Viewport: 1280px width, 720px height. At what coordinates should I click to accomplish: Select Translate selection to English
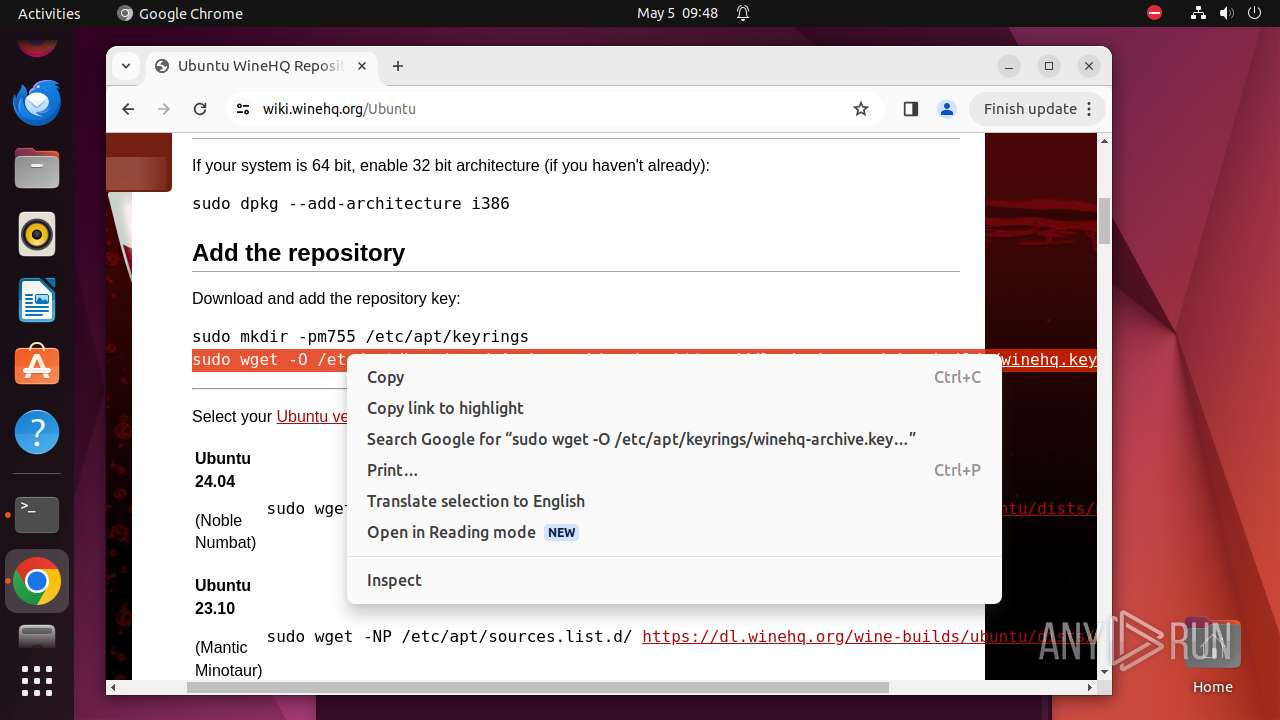click(674, 501)
